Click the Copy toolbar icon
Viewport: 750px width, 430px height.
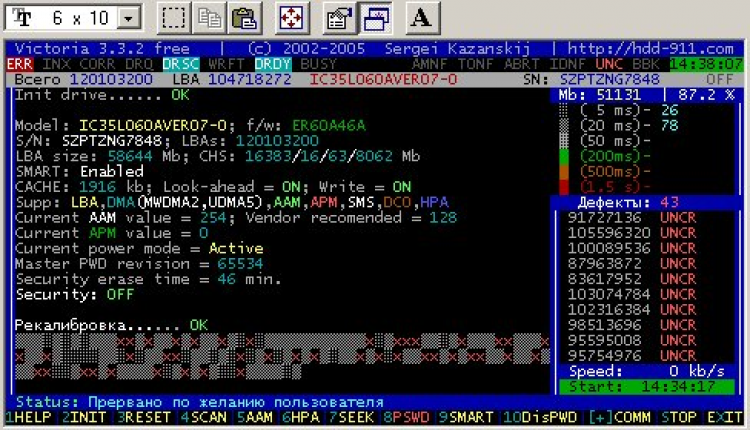(x=210, y=18)
